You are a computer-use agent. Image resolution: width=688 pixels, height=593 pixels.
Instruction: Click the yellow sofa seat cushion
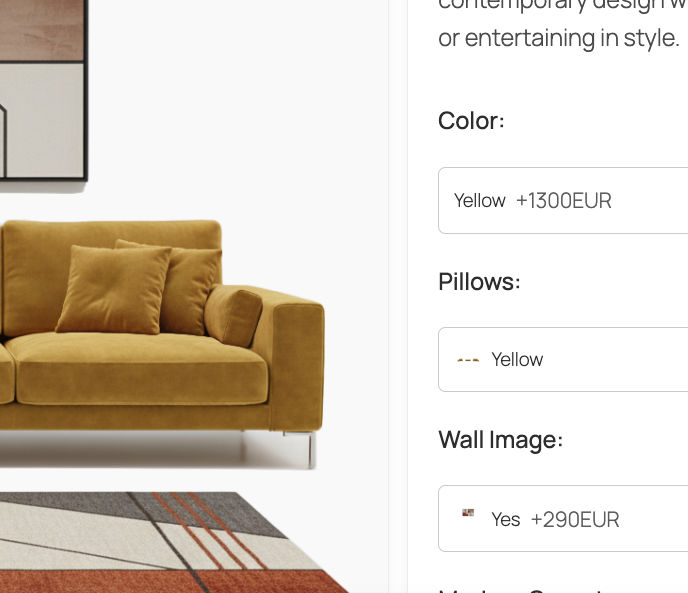140,369
